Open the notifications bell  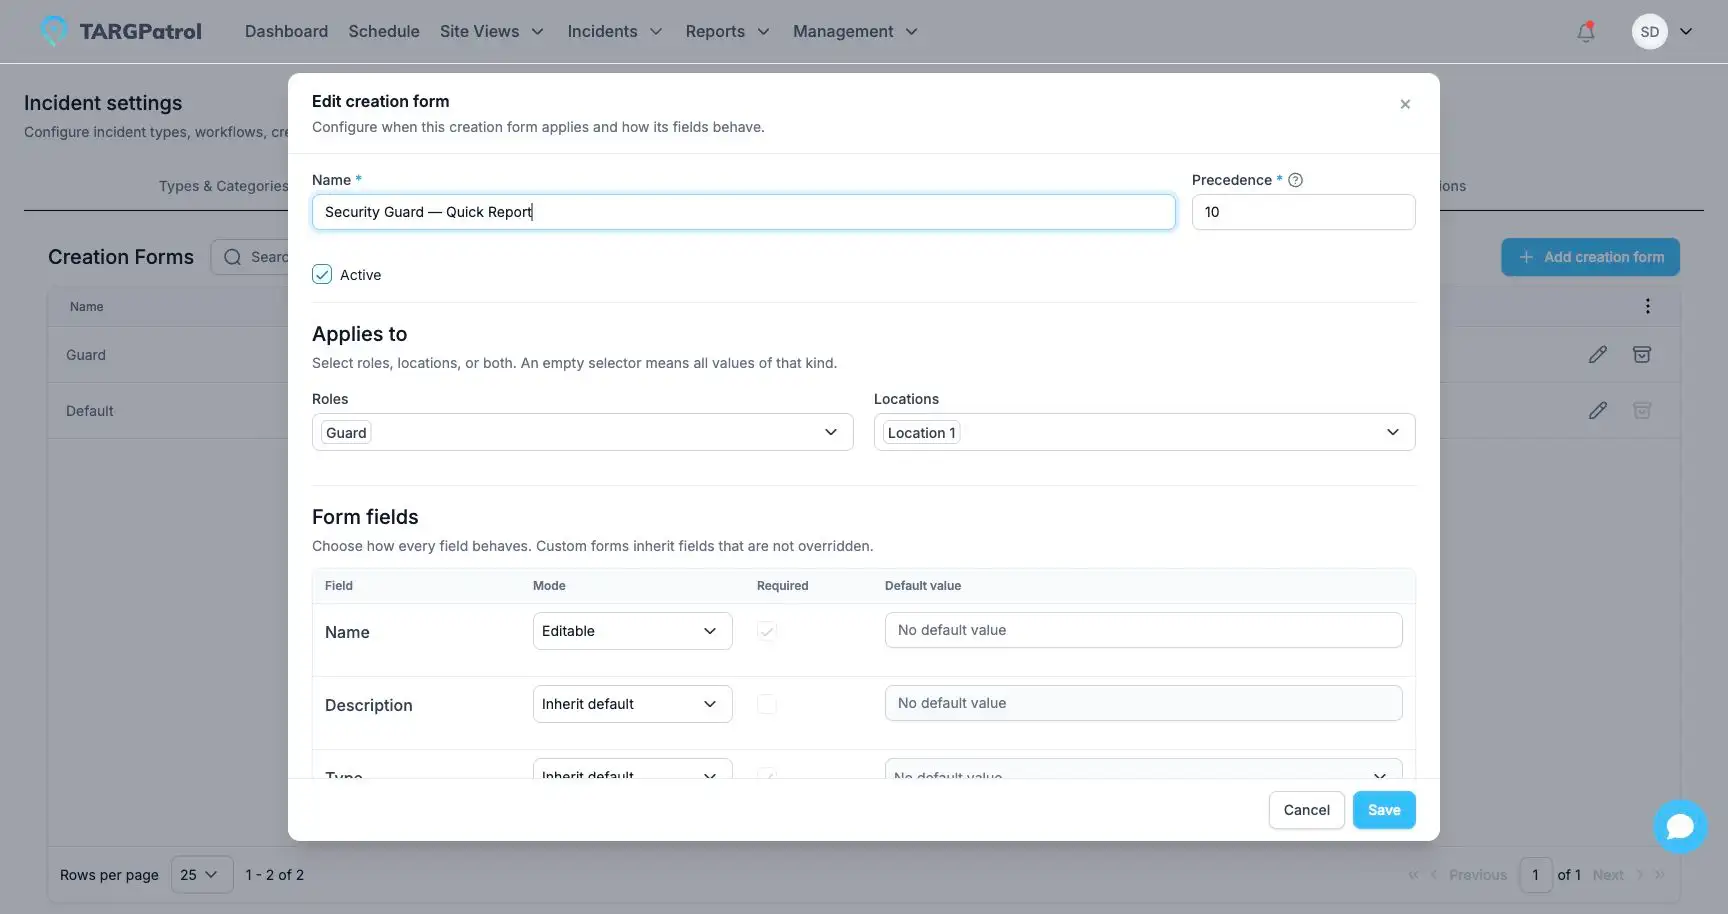[1585, 32]
